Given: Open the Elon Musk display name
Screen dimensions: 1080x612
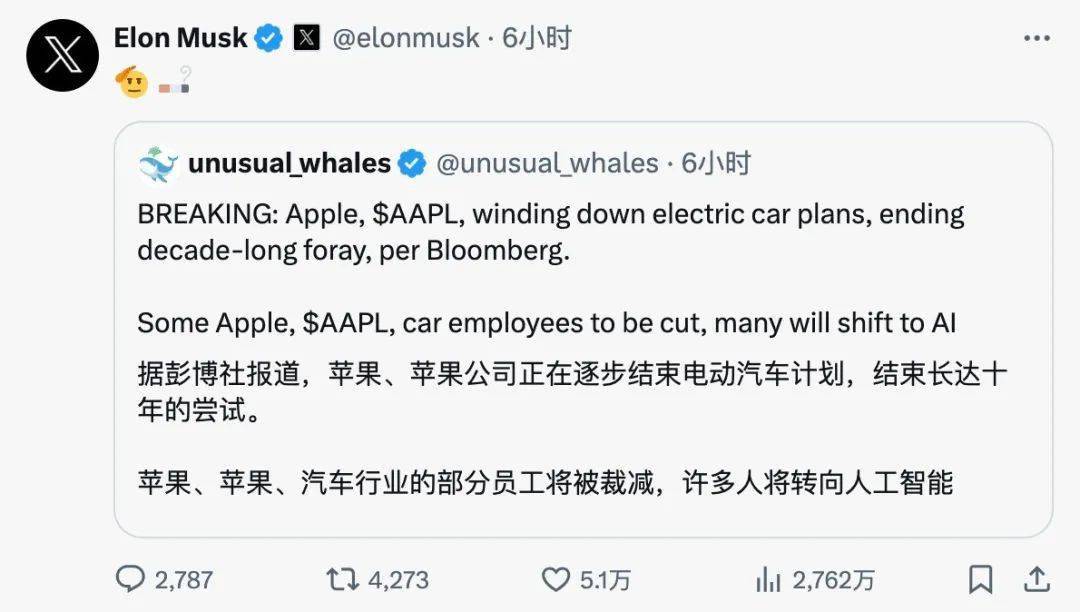Looking at the screenshot, I should [180, 39].
